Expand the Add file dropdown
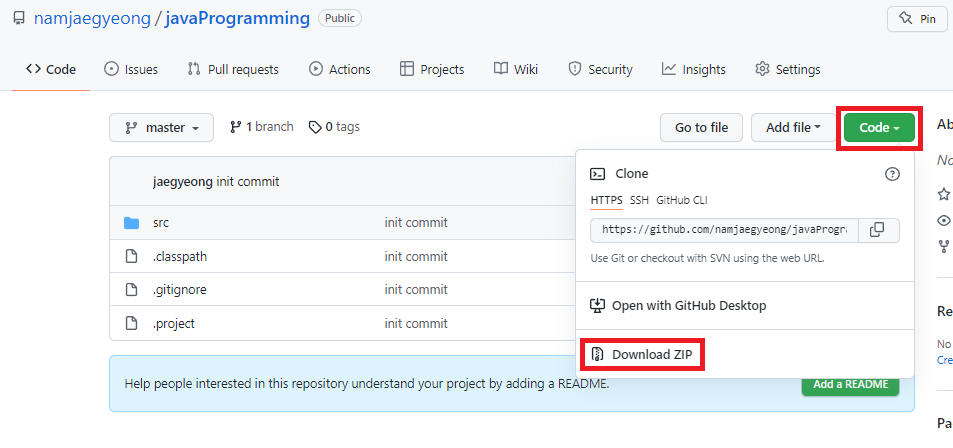This screenshot has width=953, height=448. (793, 128)
